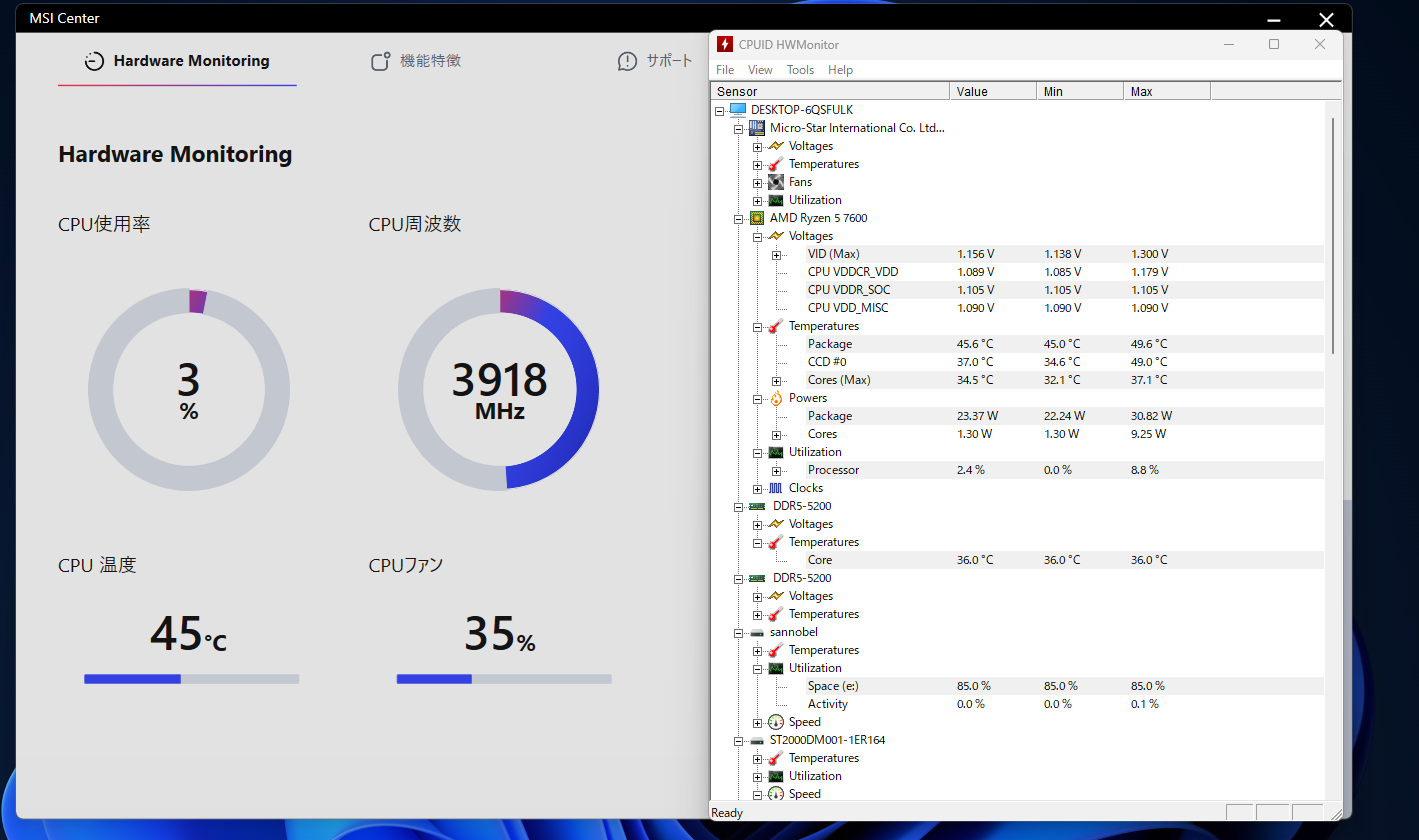Click the flame icon beside Powers
1419x840 pixels.
click(776, 398)
